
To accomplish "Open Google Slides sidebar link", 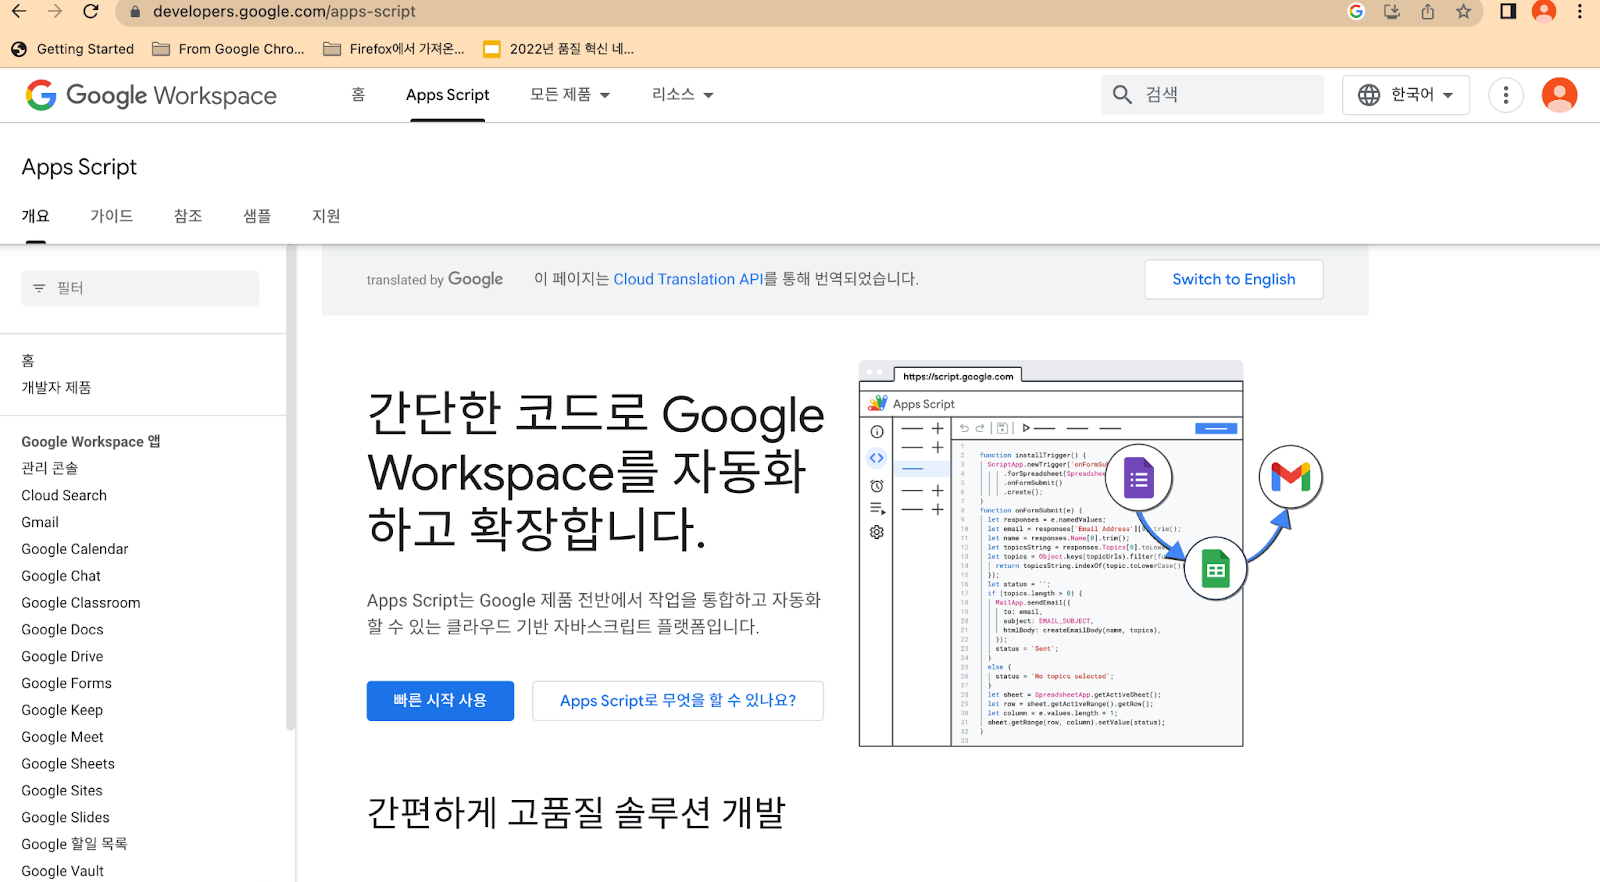I will click(x=65, y=818).
